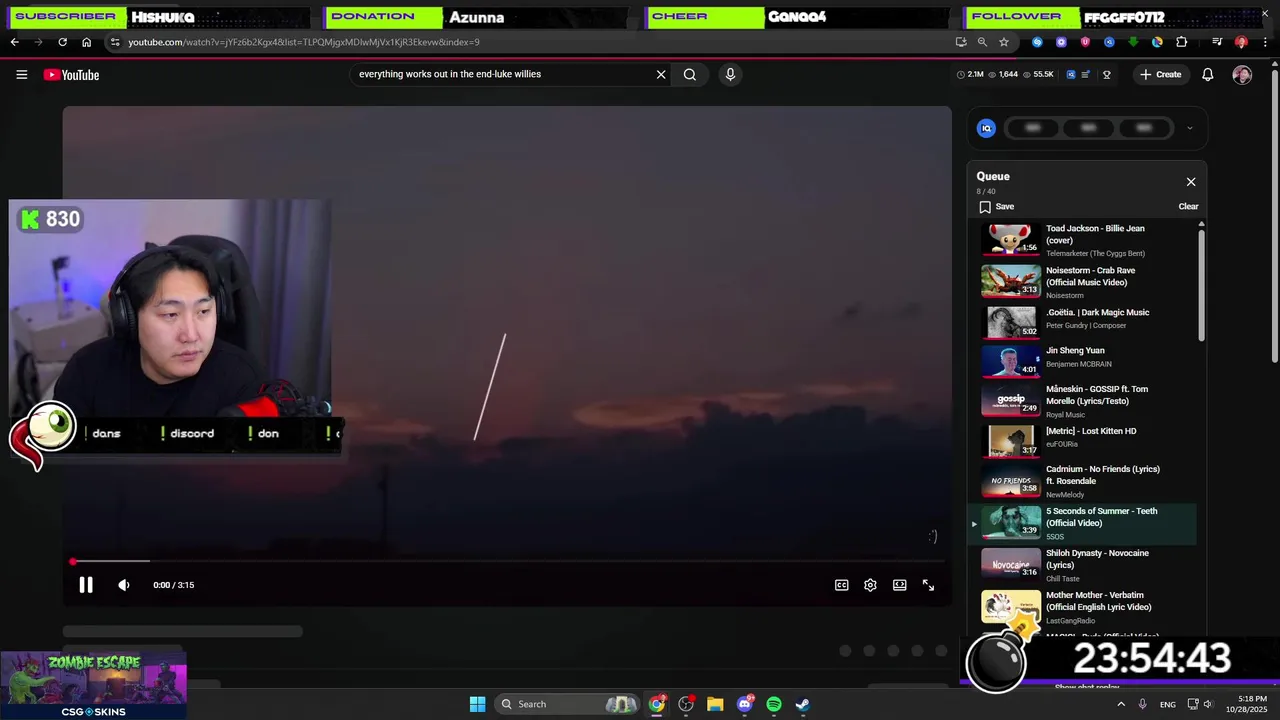Screen dimensions: 1280x720
Task: Play Jin Sheng Yuan from queue
Action: coord(1088,361)
